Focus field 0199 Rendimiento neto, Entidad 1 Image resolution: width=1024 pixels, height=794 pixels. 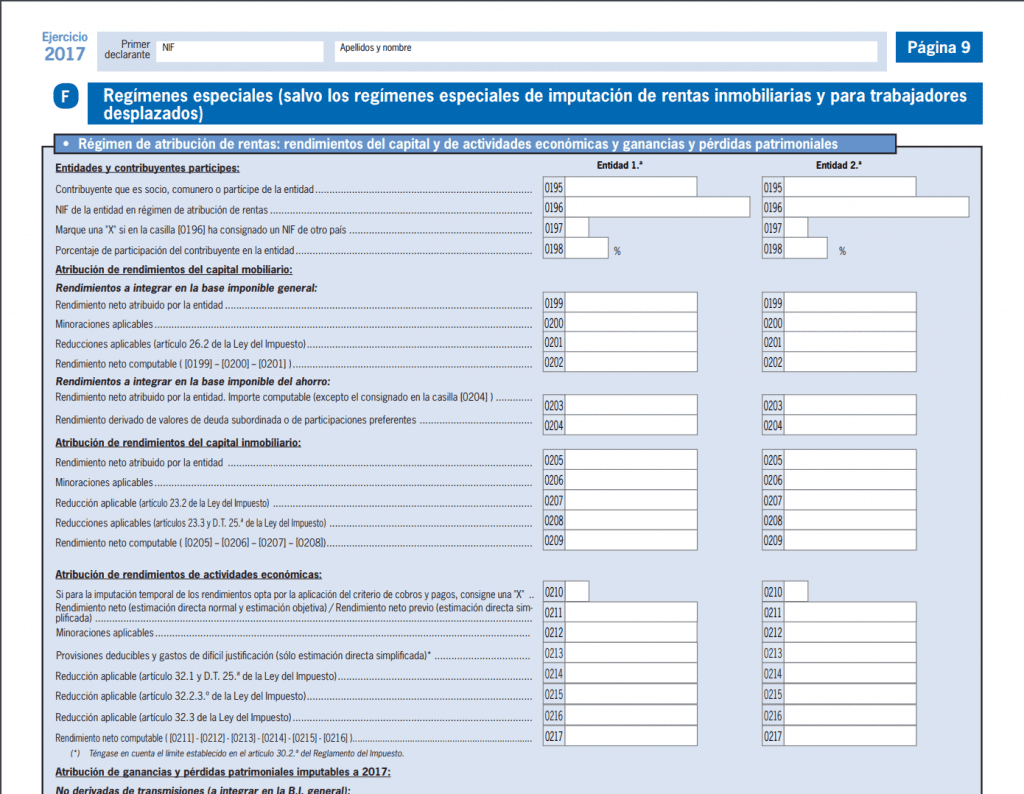click(631, 303)
